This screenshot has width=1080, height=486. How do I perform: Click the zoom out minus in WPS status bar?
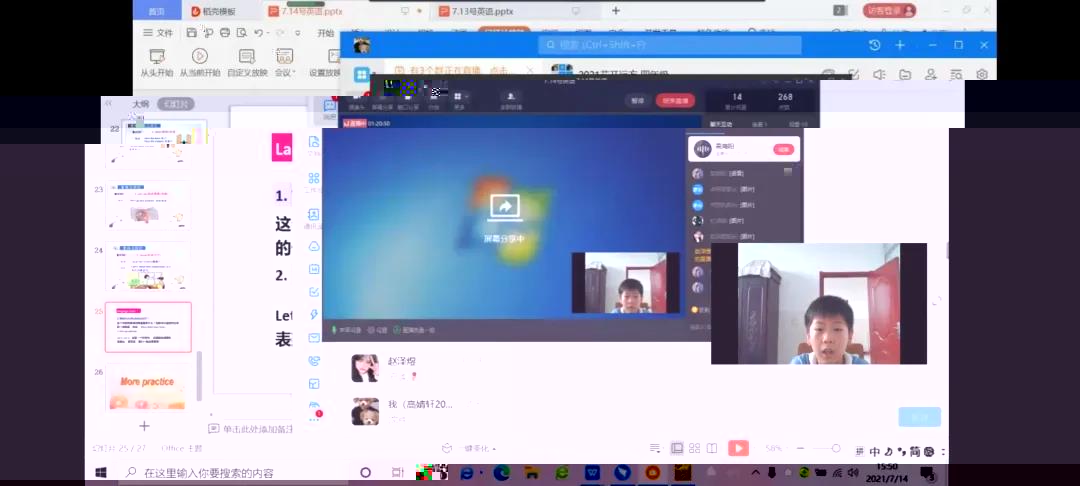(x=800, y=448)
